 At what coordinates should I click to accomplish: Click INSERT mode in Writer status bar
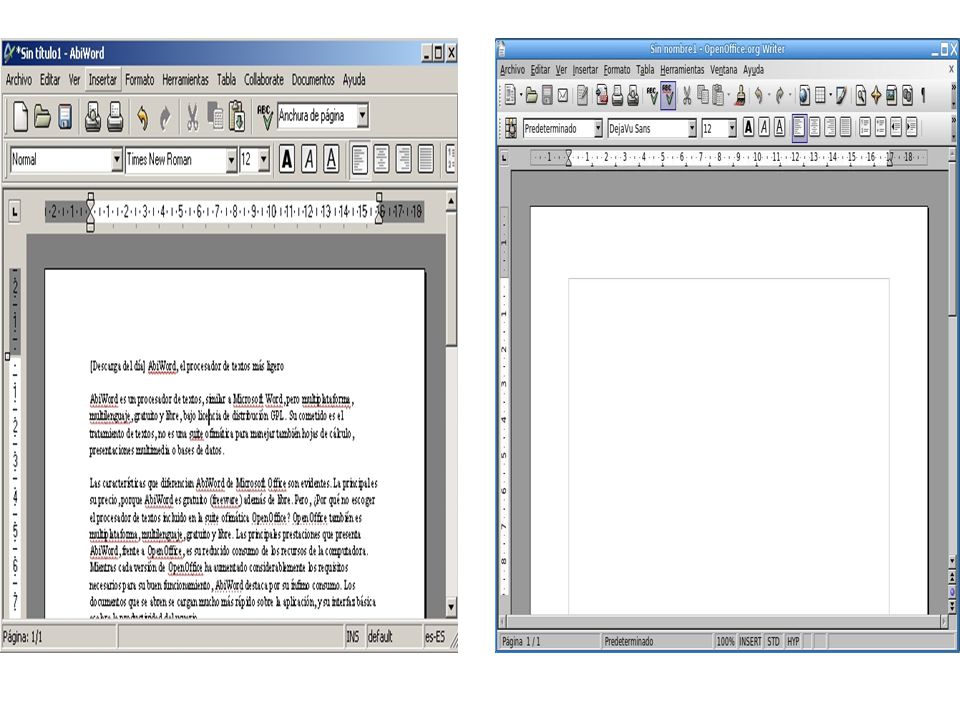[x=749, y=641]
